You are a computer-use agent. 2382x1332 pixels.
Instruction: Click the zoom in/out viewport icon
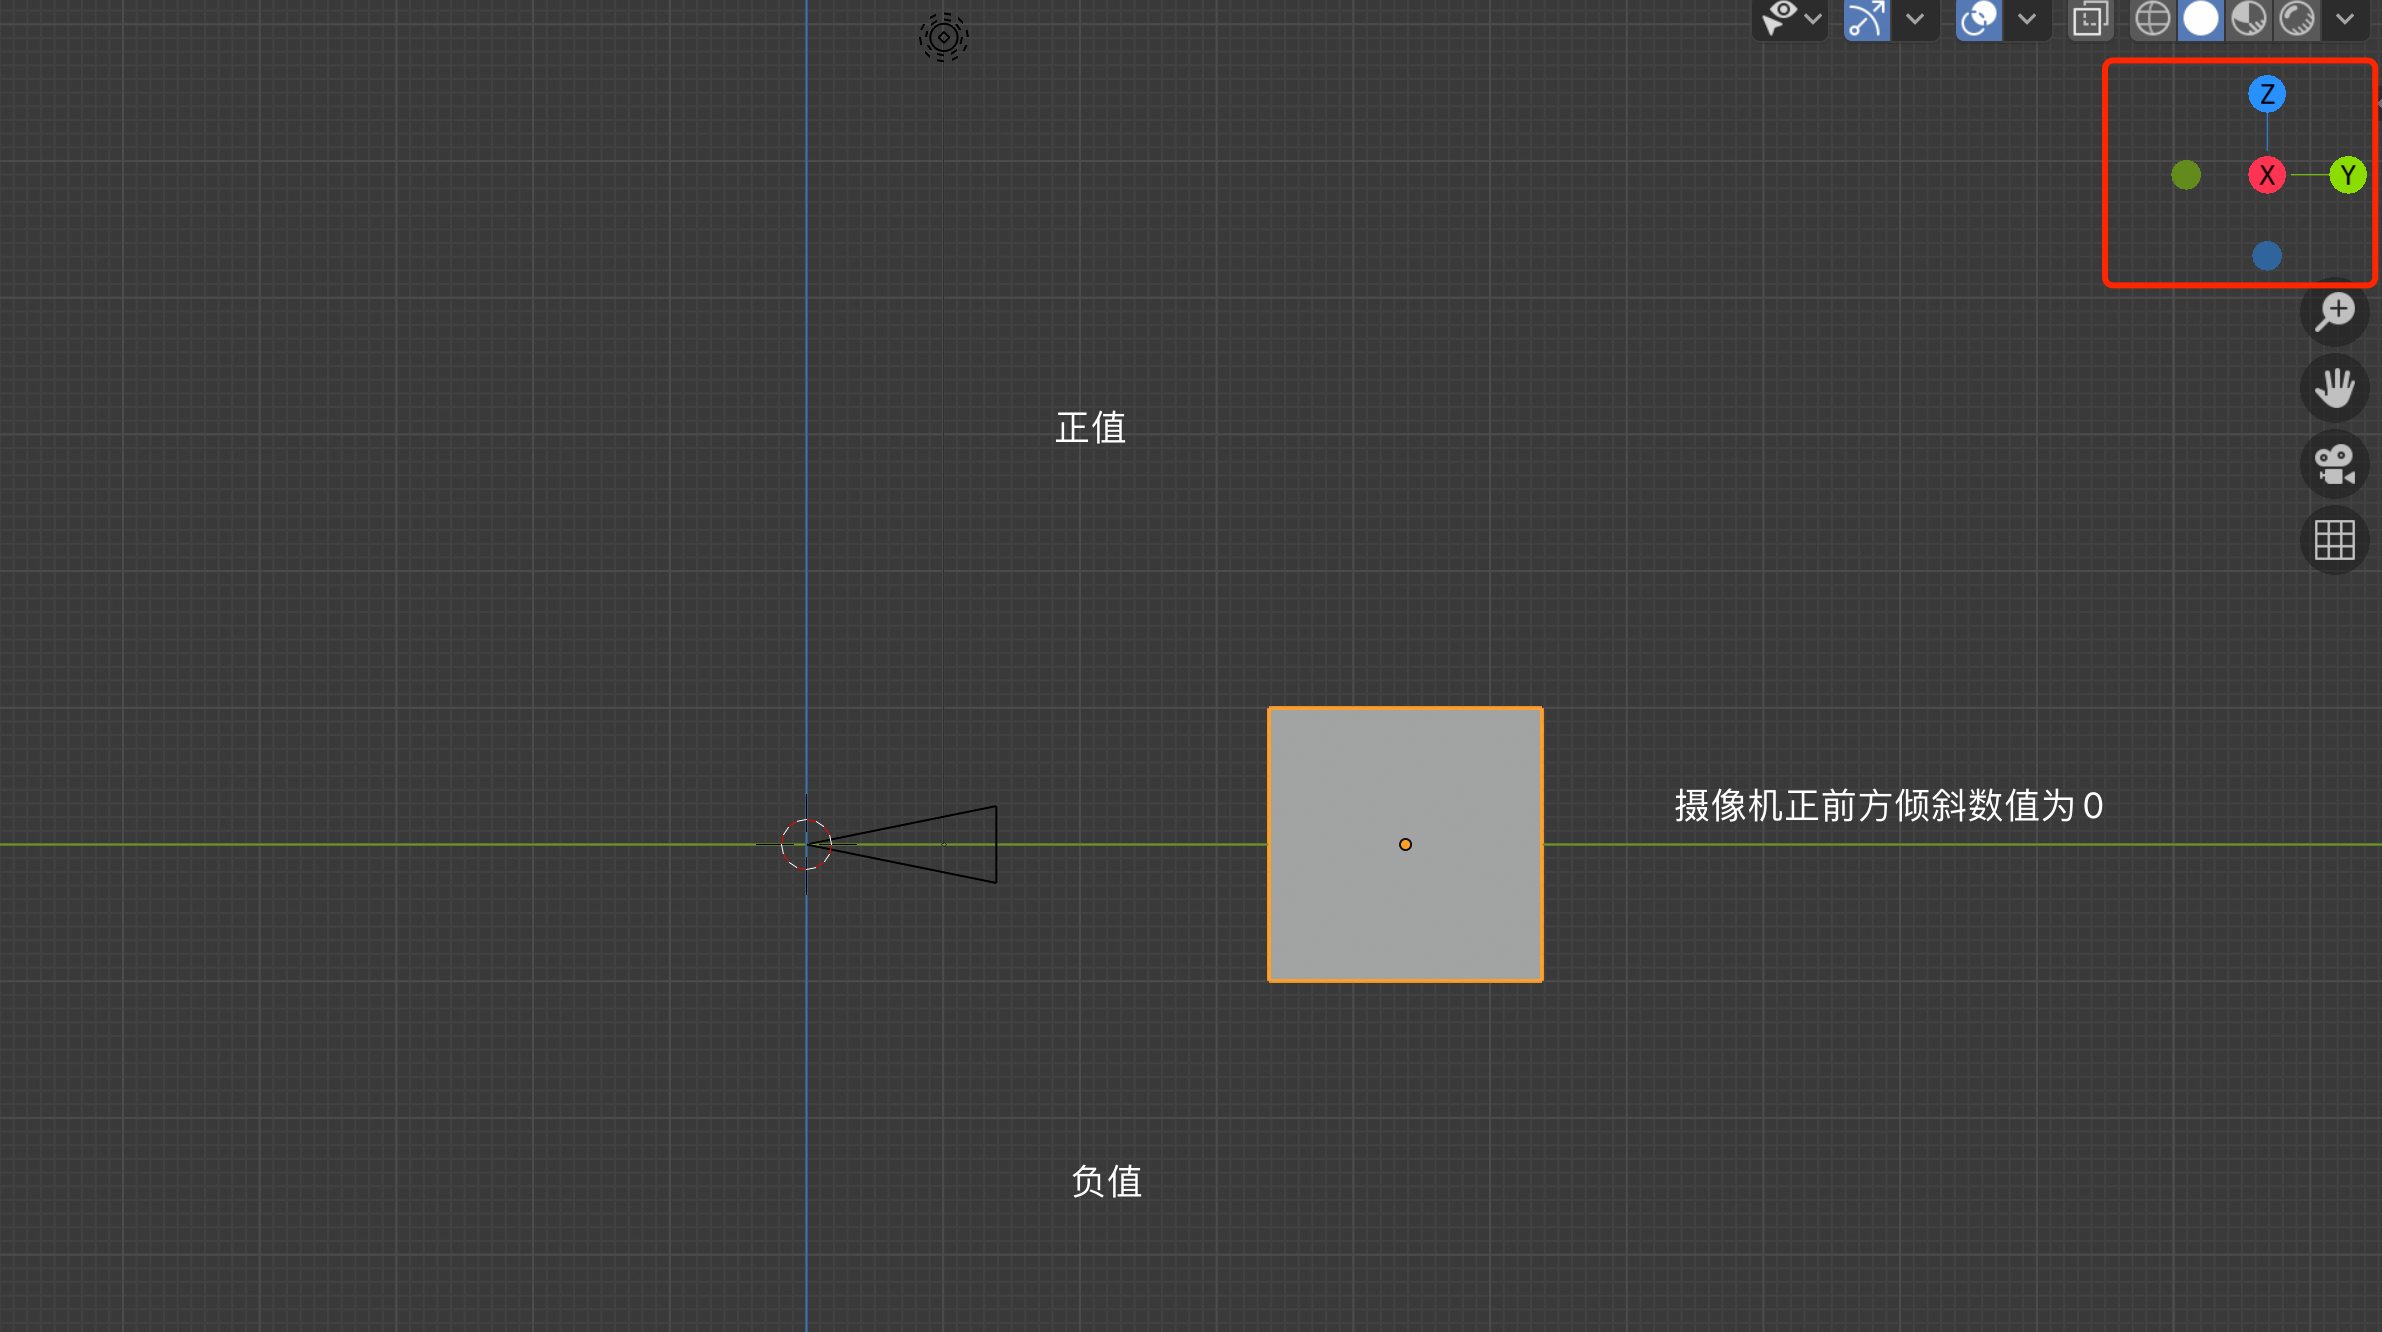pos(2335,312)
